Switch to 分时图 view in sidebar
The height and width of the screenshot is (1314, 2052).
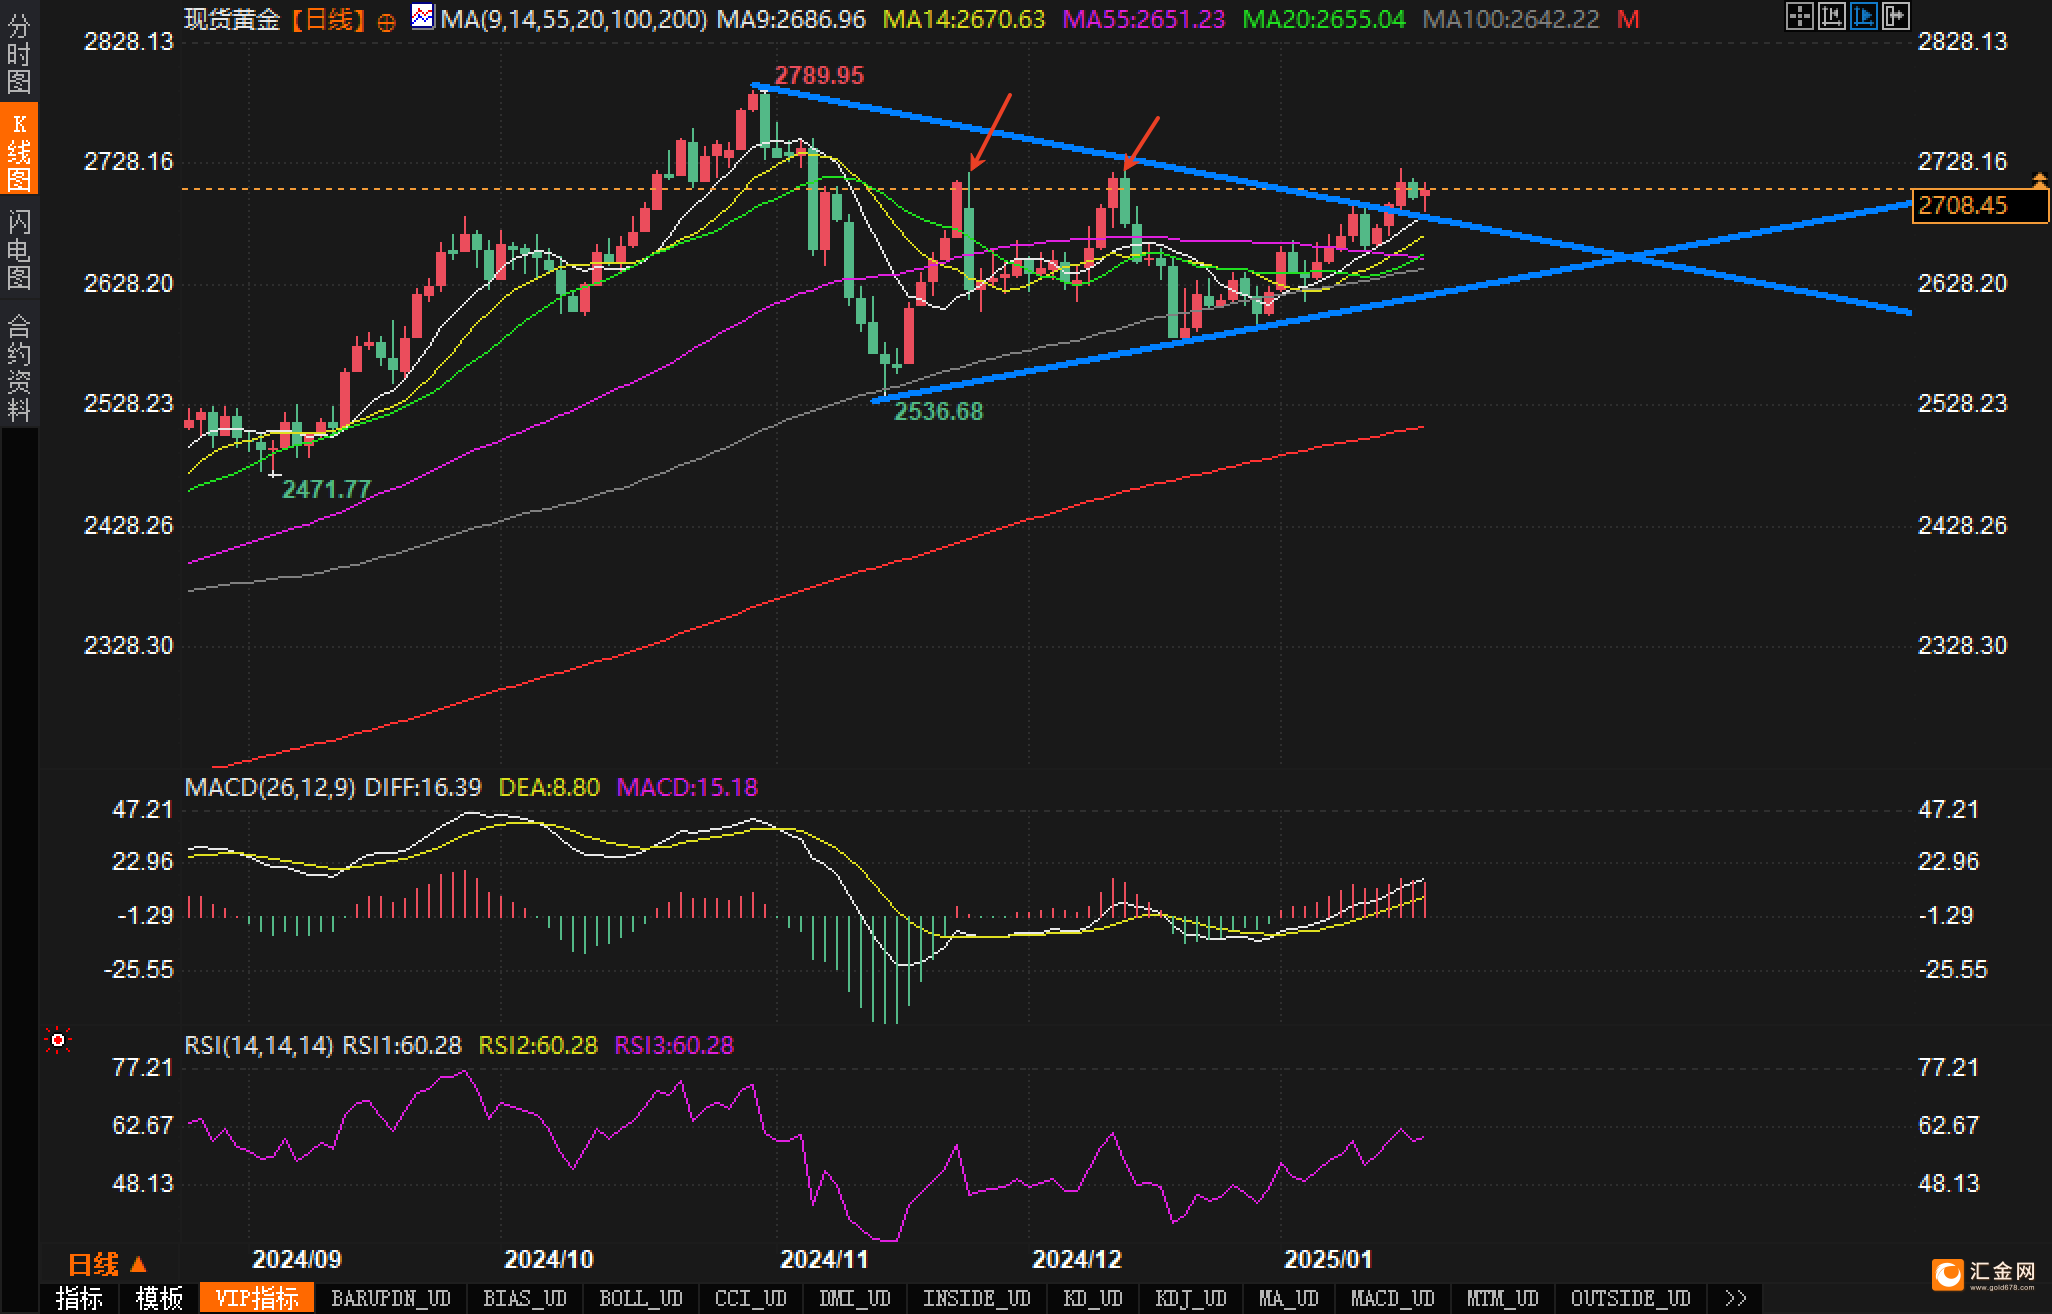pyautogui.click(x=19, y=53)
